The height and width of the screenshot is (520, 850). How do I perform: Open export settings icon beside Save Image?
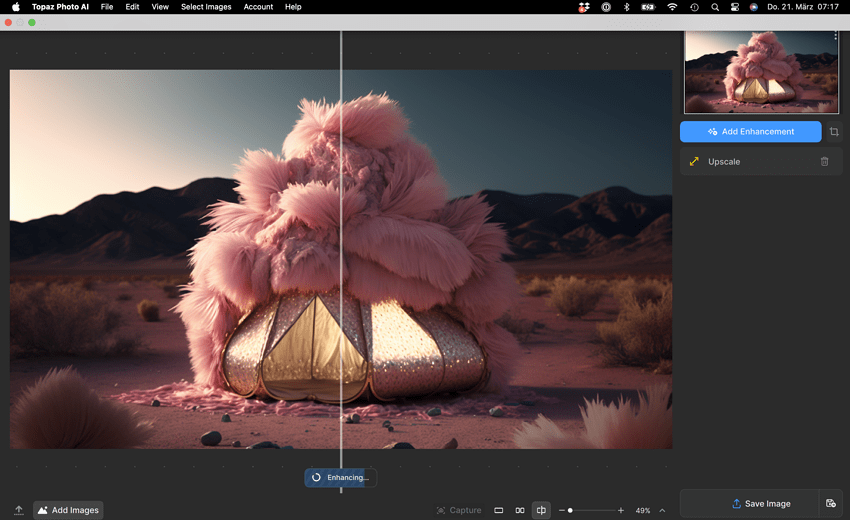click(831, 504)
